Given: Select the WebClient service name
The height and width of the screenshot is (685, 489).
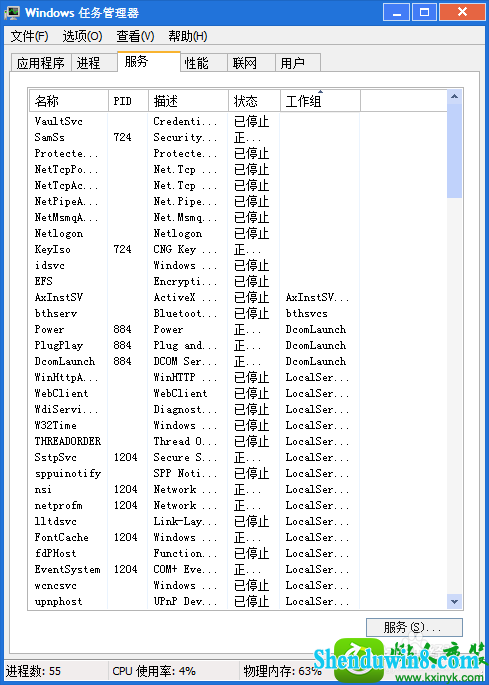Looking at the screenshot, I should coord(61,394).
